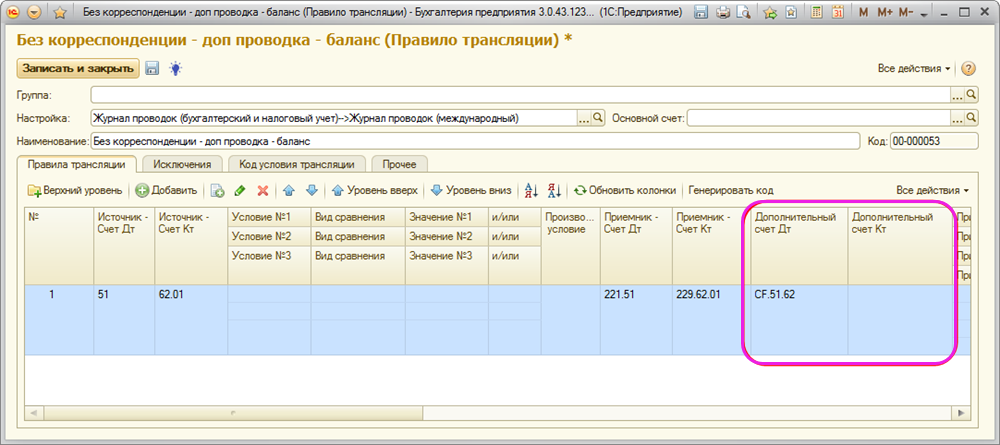Click into the Наименование input field

click(x=475, y=141)
